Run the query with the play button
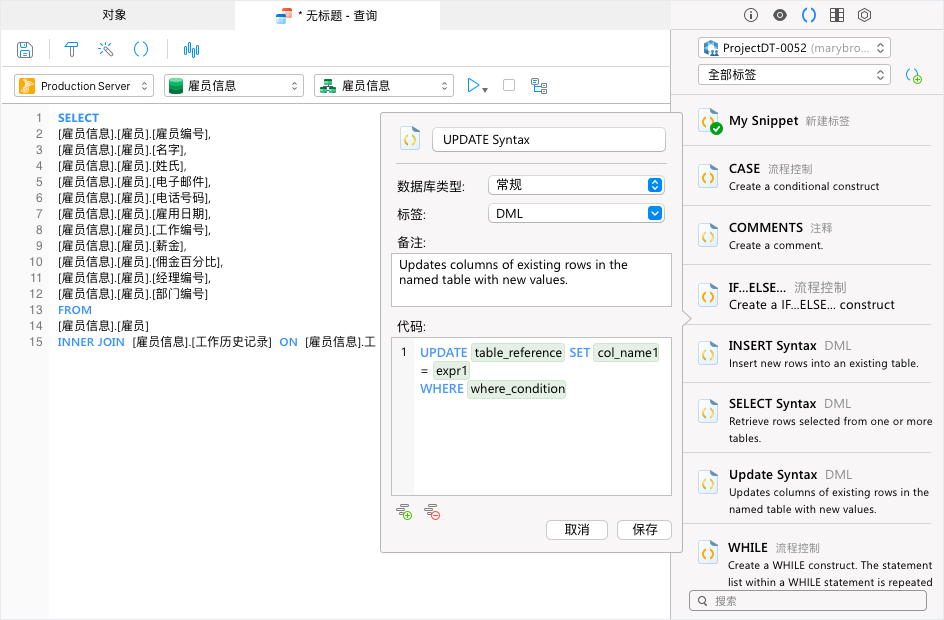Screen dimensions: 944x620 [x=473, y=85]
